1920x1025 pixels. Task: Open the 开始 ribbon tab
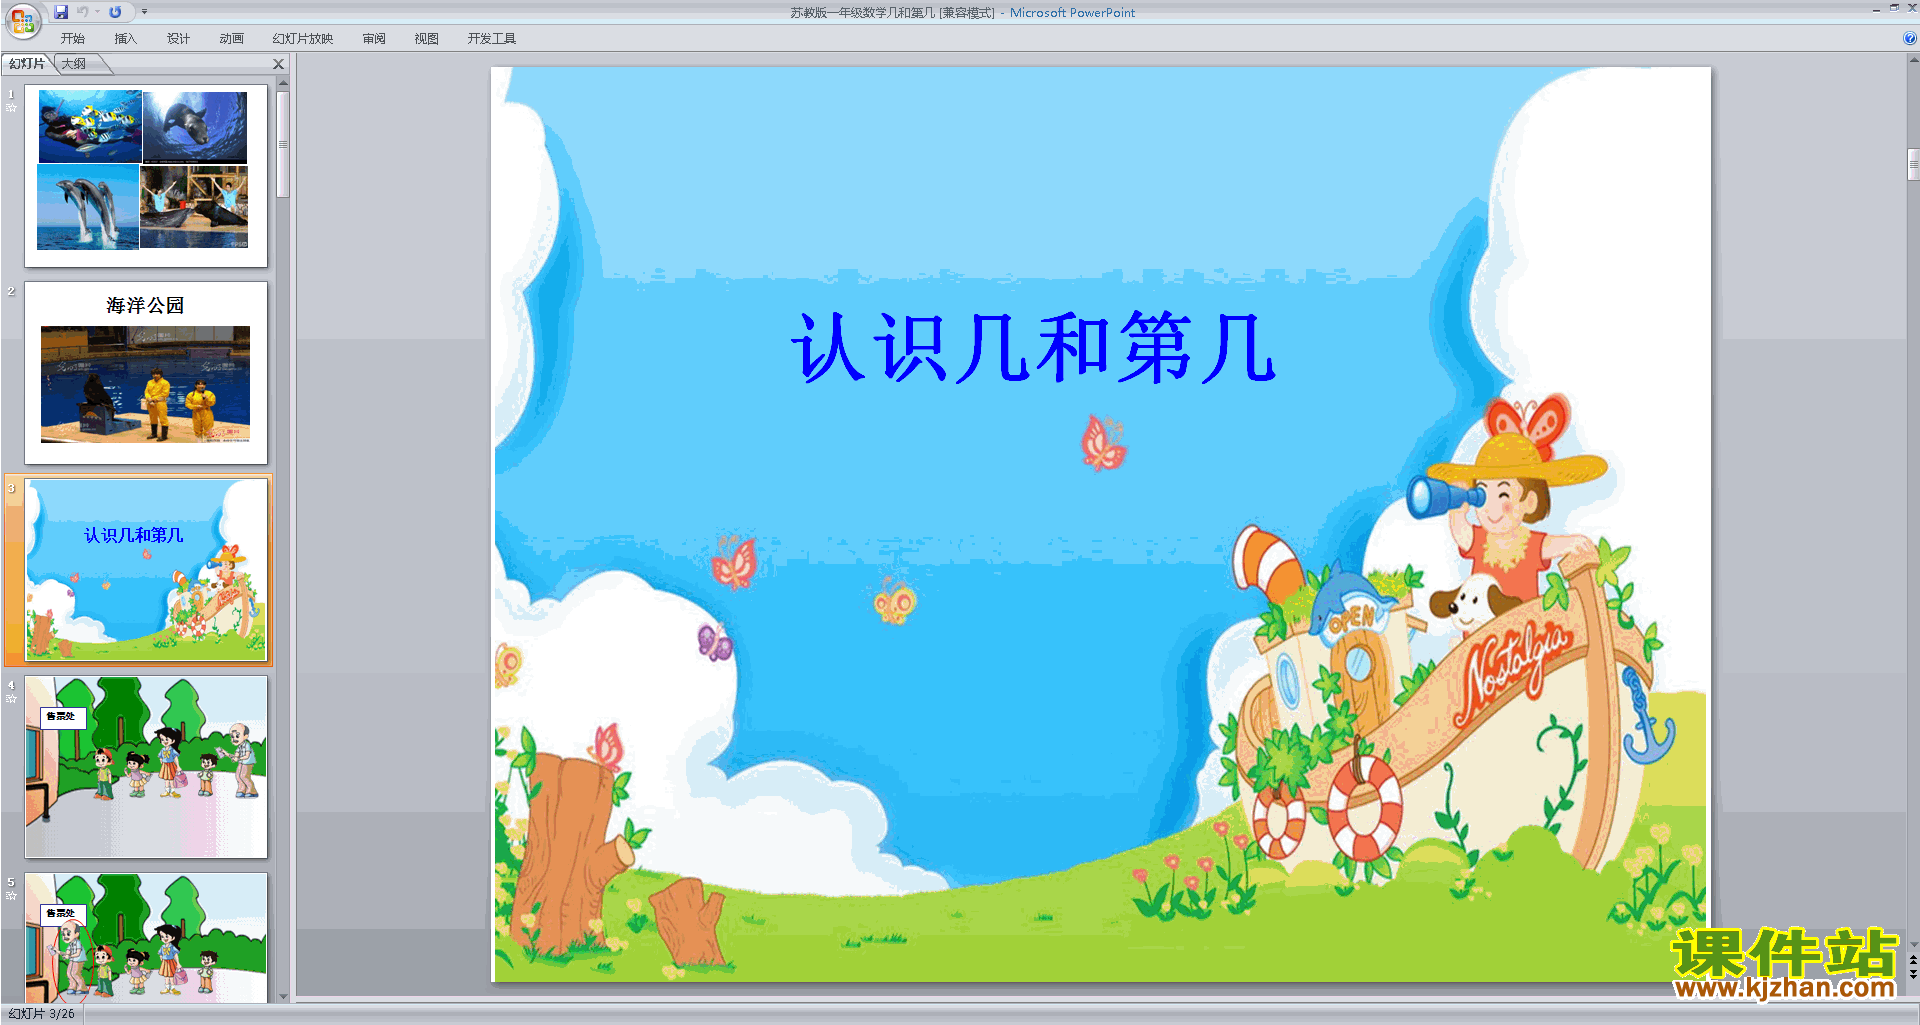coord(73,39)
